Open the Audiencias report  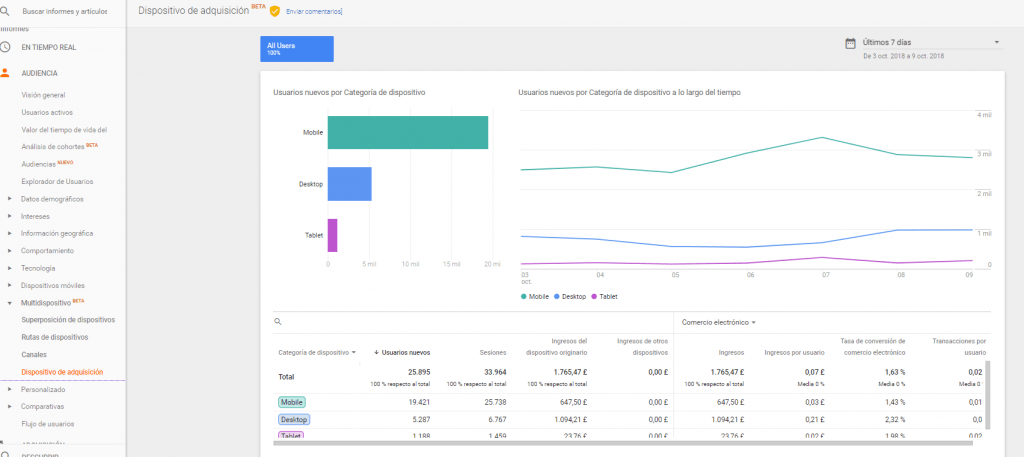click(39, 164)
